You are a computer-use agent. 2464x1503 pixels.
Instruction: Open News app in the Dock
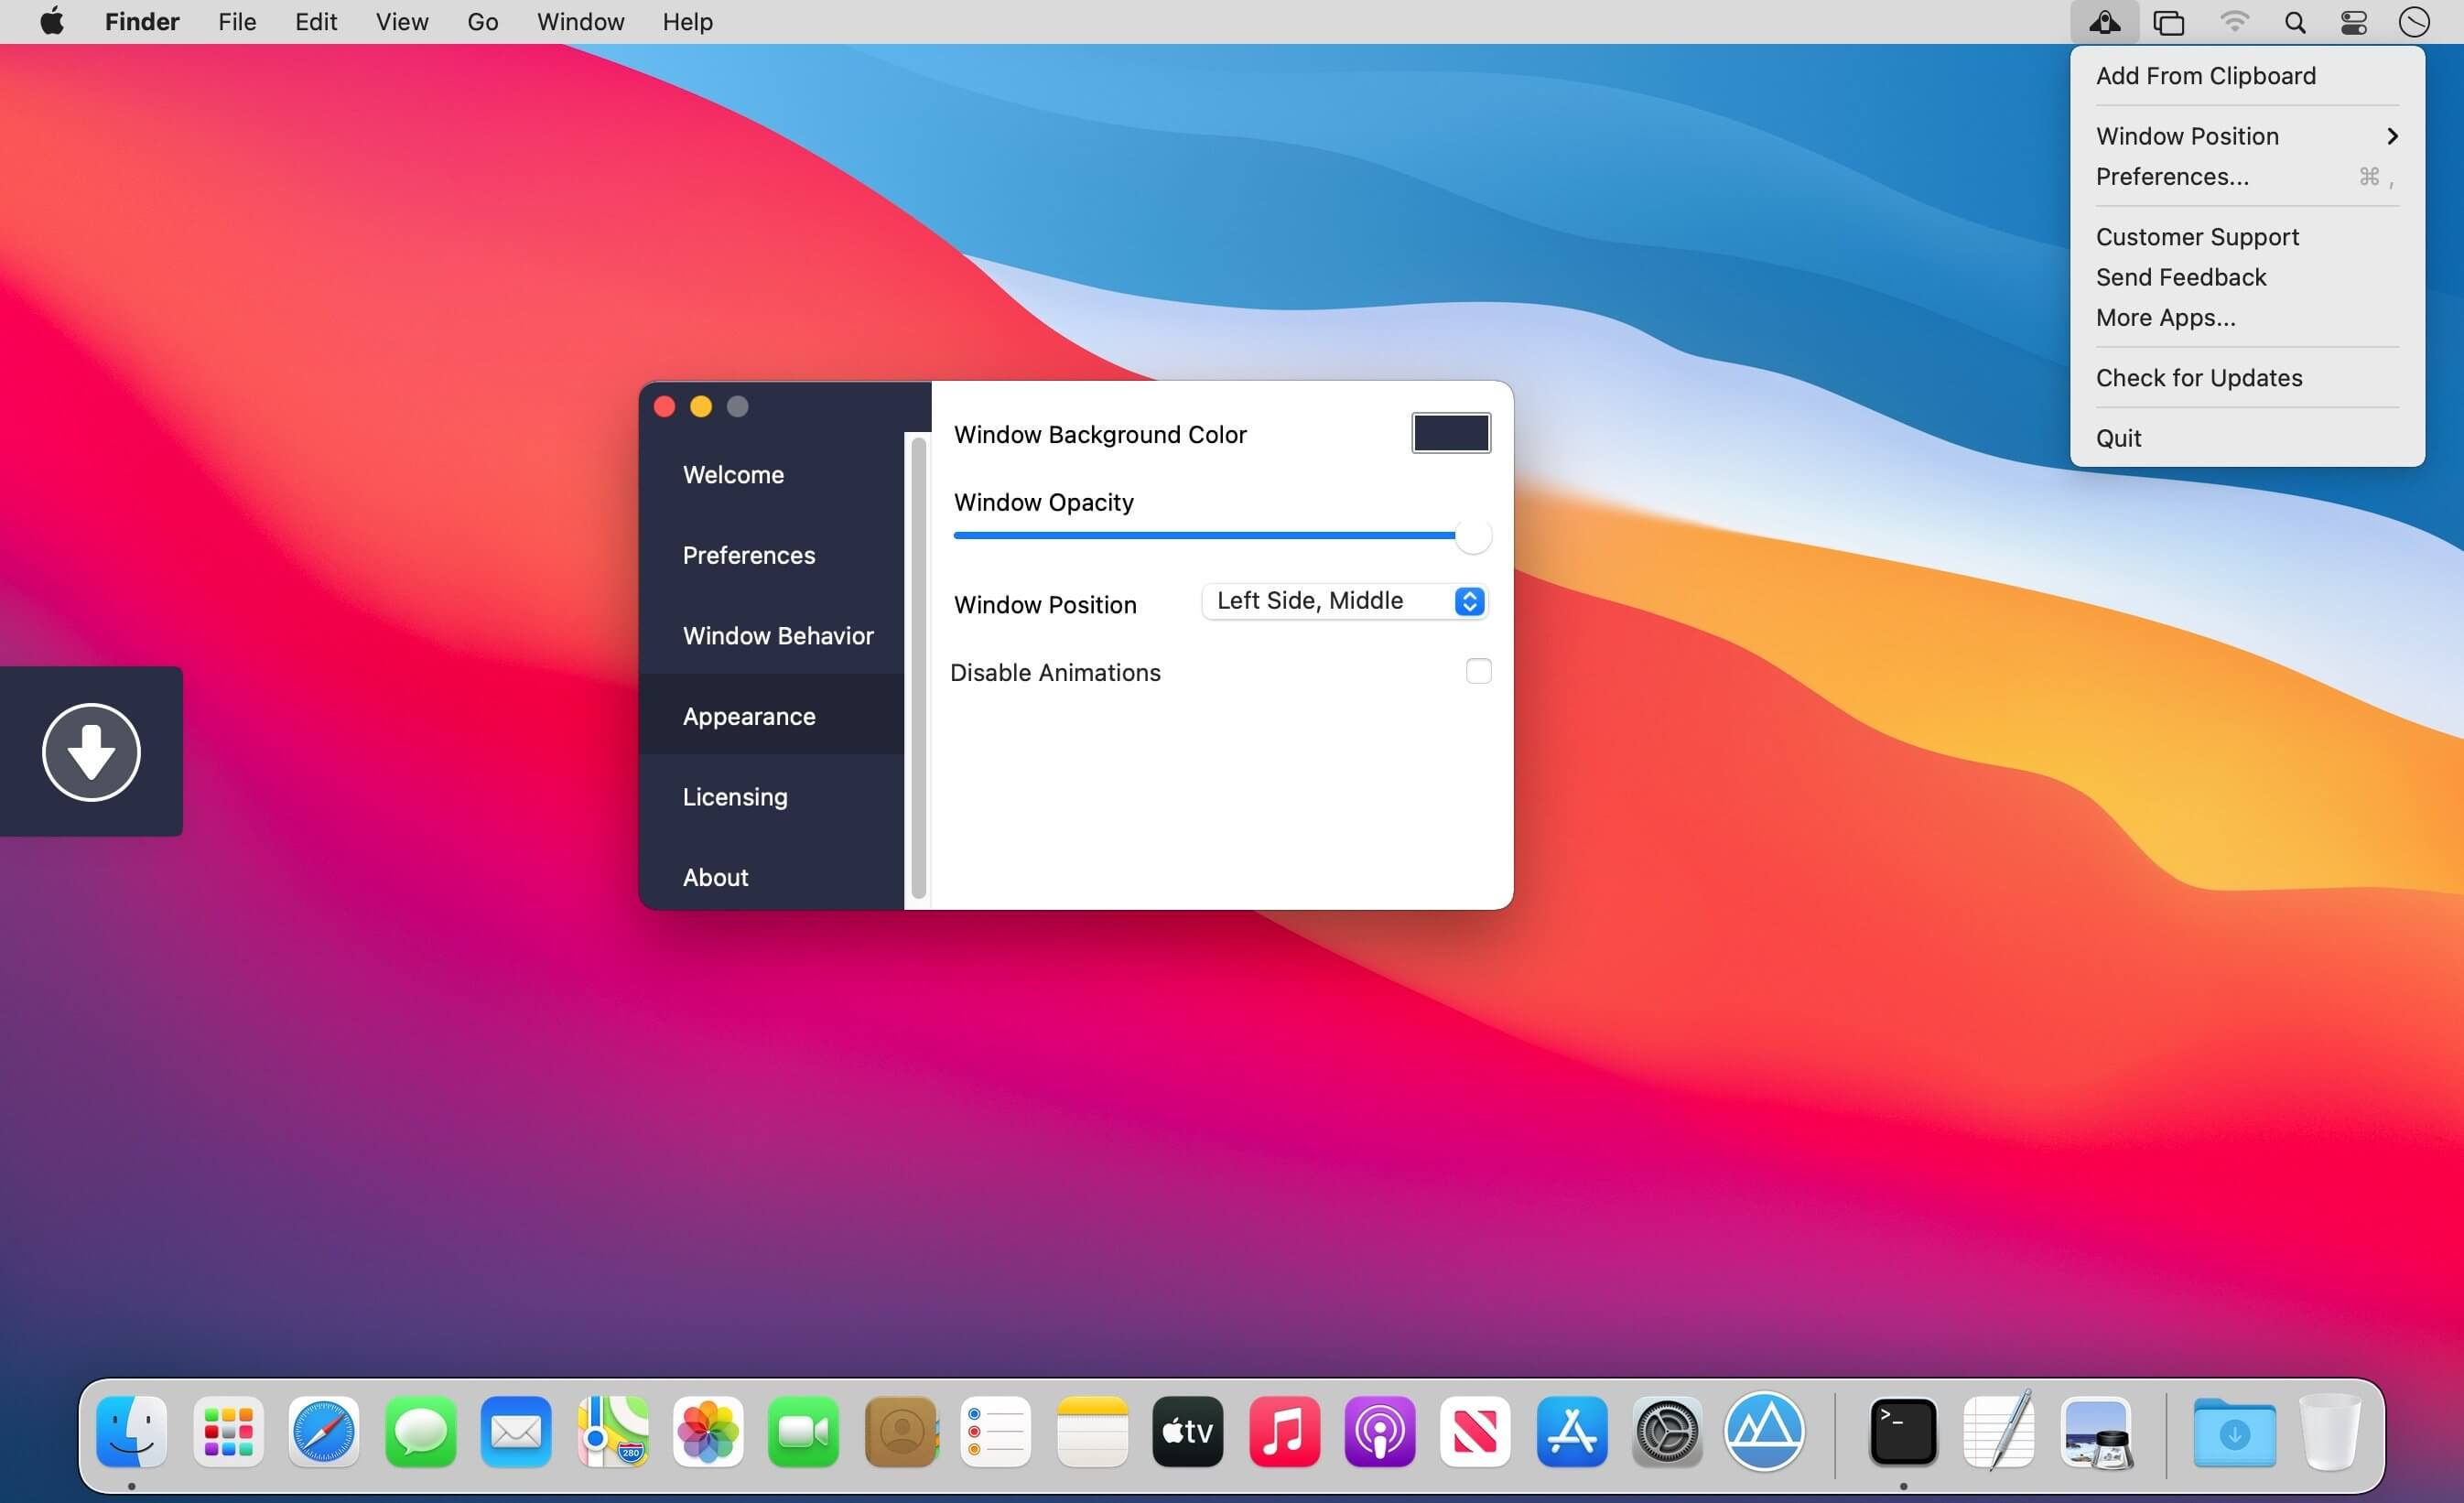click(1476, 1432)
